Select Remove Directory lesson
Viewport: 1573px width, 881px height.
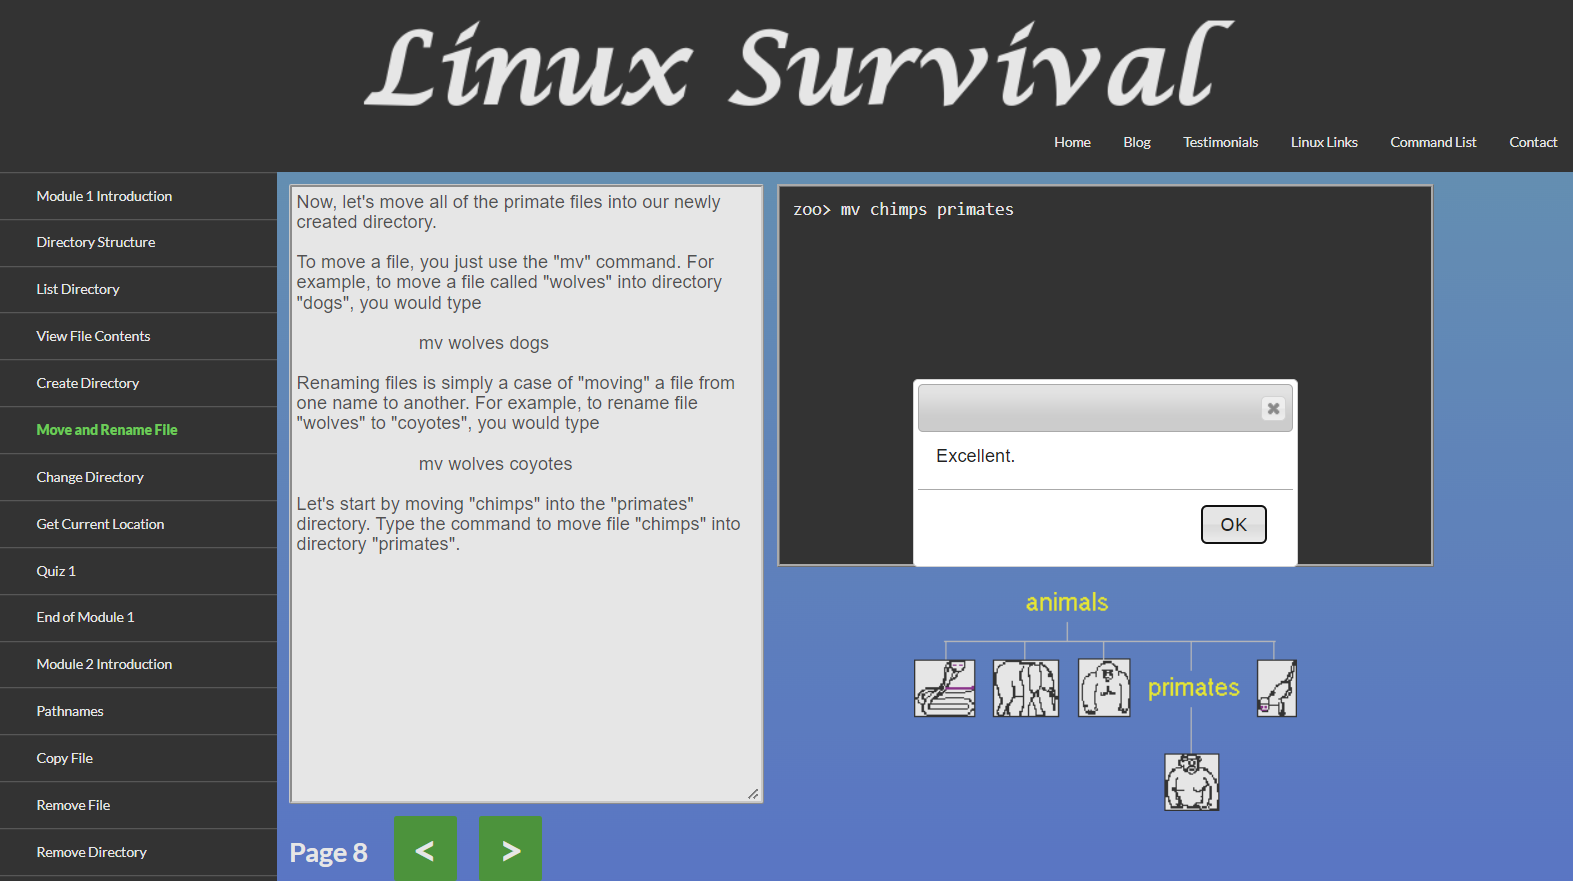138,852
